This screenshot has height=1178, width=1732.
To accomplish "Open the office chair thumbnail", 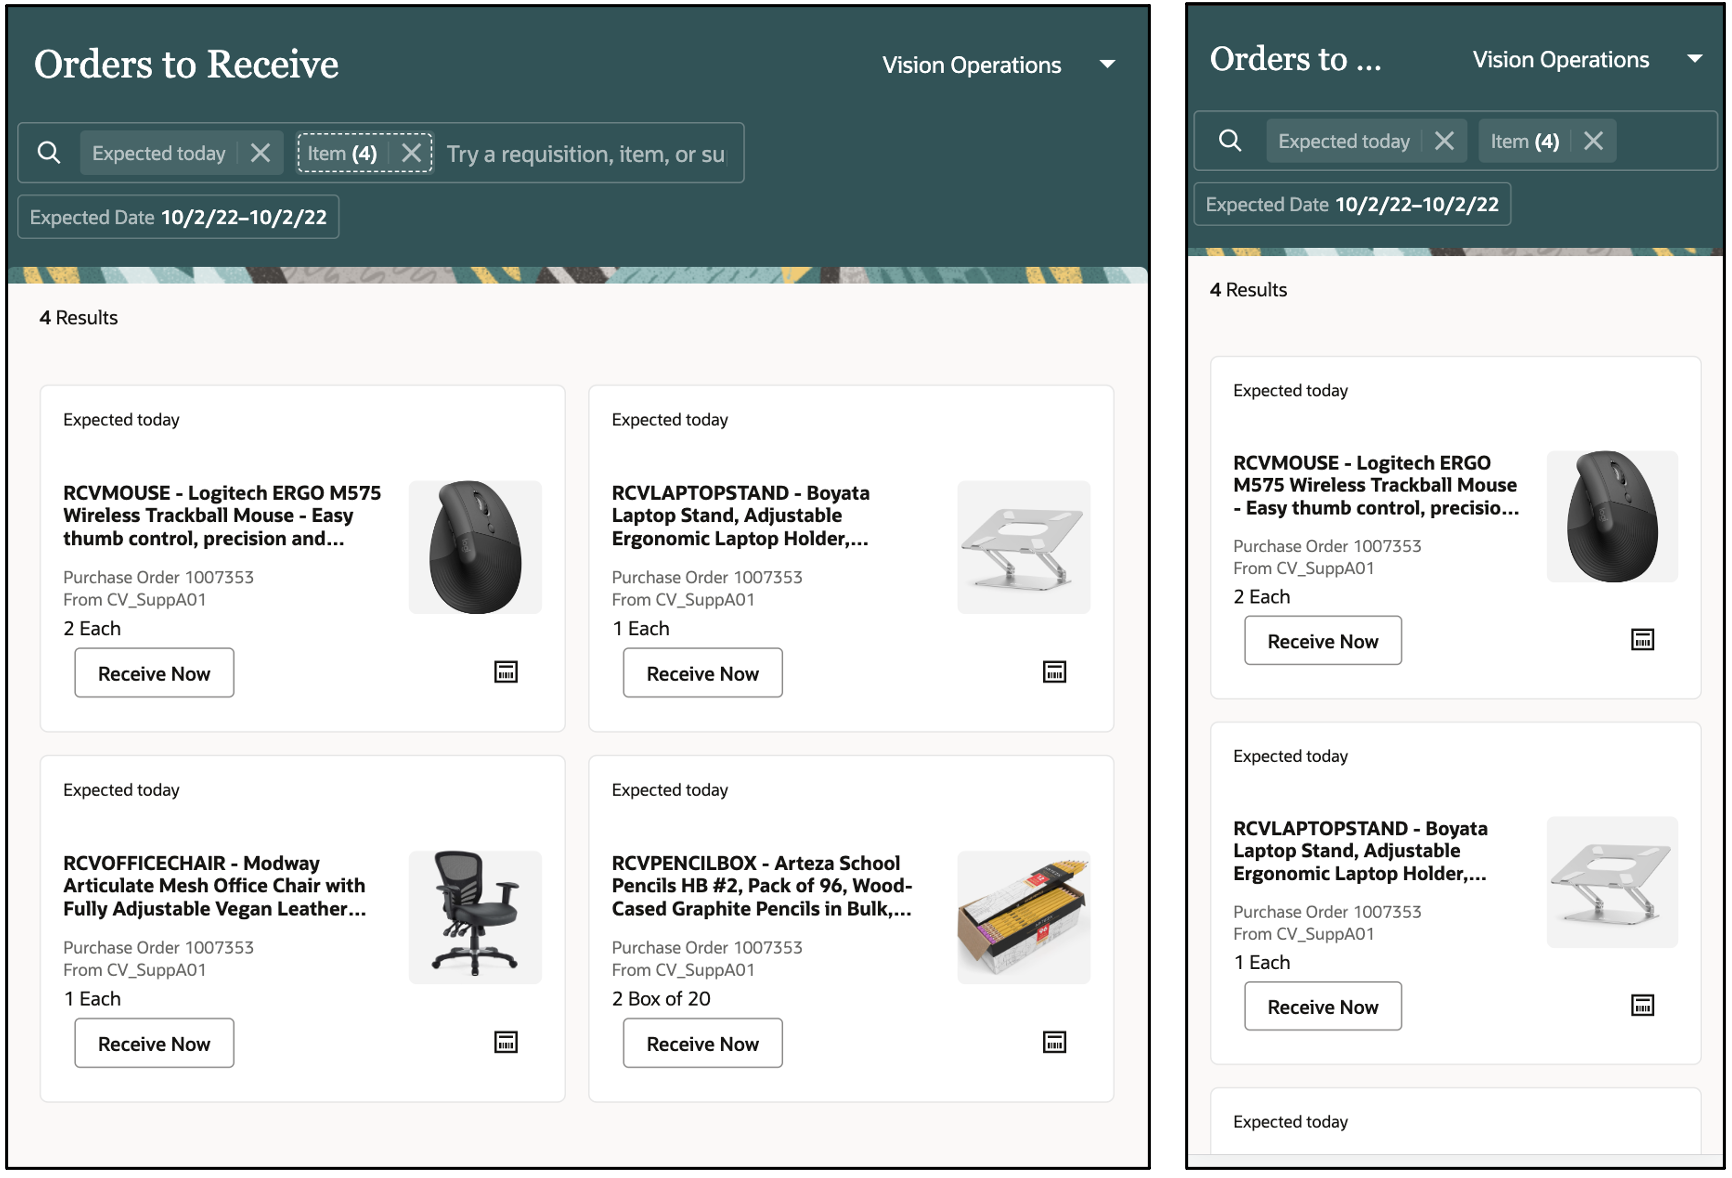I will [x=475, y=917].
